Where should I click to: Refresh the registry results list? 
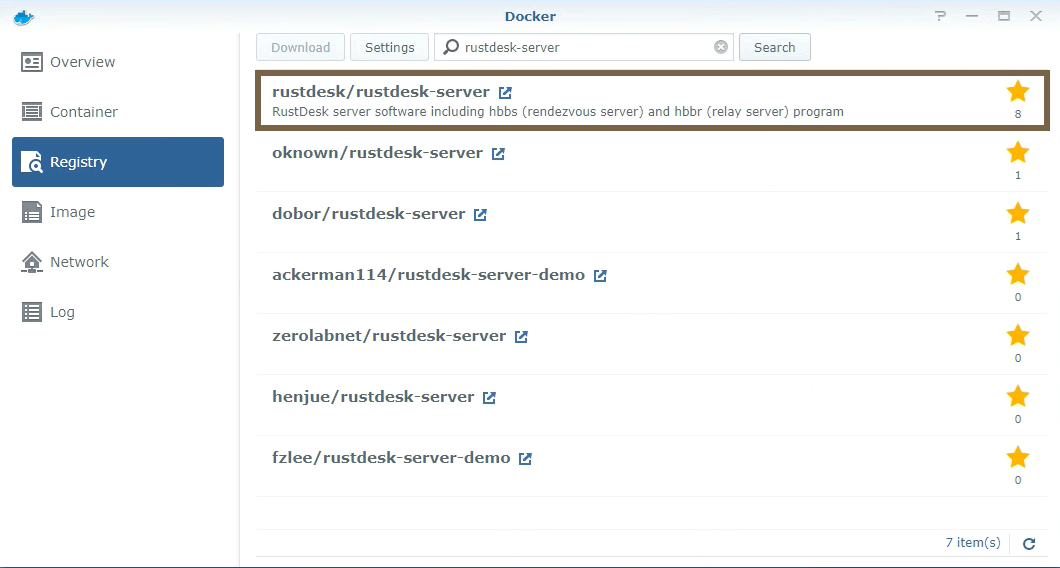1029,543
